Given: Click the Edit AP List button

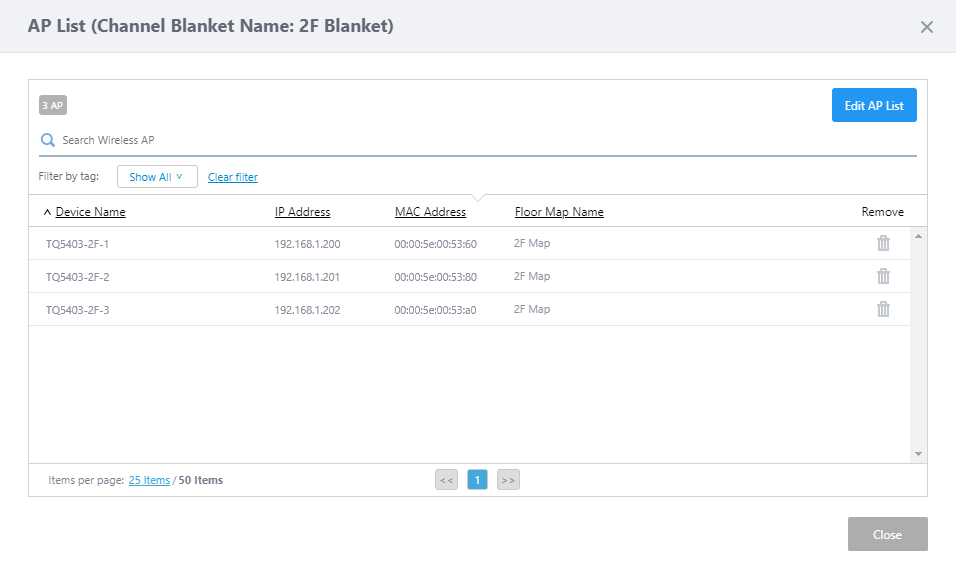Looking at the screenshot, I should click(x=873, y=105).
